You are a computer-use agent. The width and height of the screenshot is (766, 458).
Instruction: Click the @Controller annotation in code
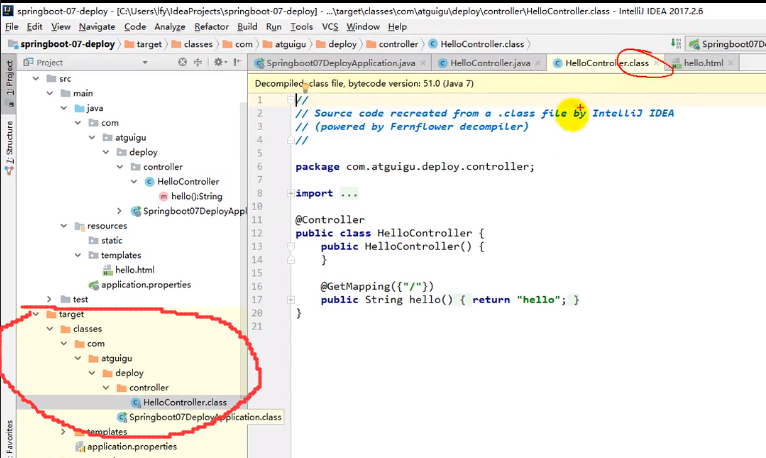click(330, 220)
